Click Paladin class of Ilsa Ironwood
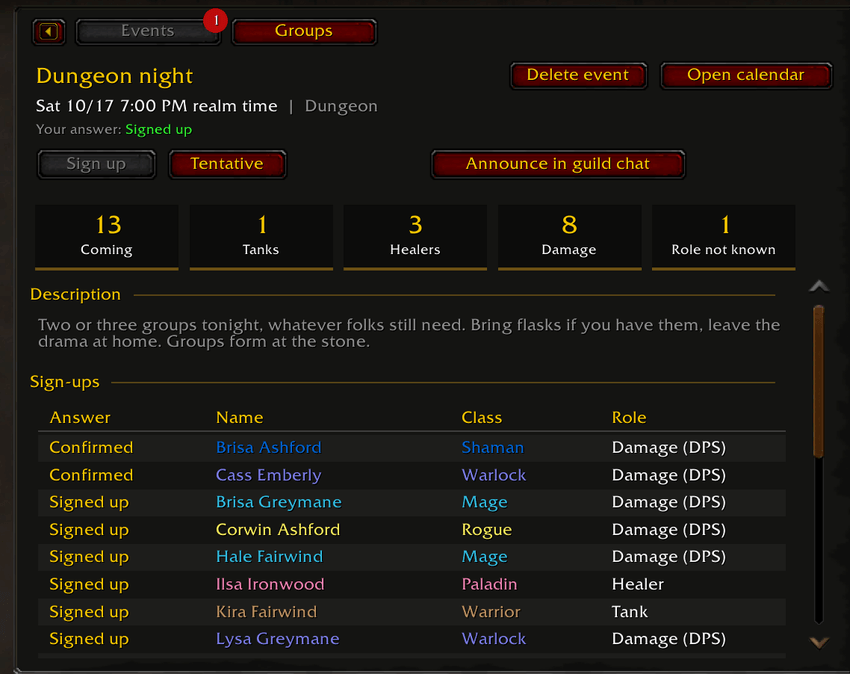The width and height of the screenshot is (850, 674). [x=489, y=585]
